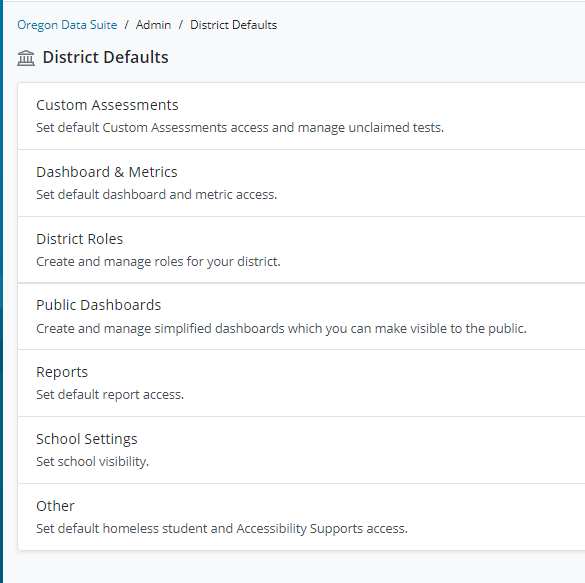This screenshot has height=583, width=585.
Task: Click the District Defaults breadcrumb text
Action: pos(234,25)
